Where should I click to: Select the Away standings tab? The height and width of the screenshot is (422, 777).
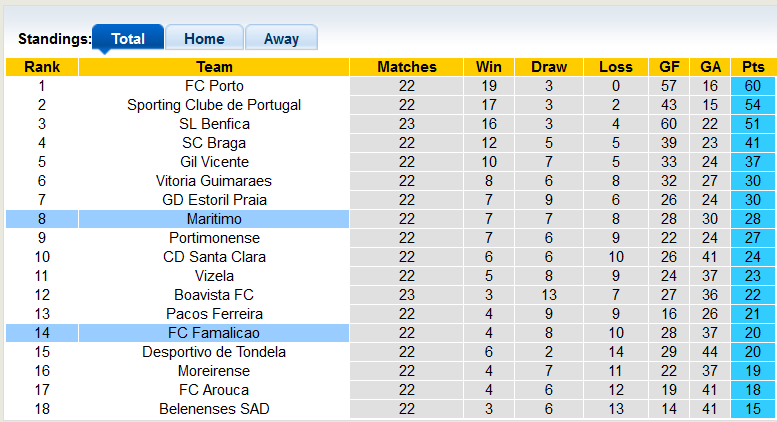[281, 39]
